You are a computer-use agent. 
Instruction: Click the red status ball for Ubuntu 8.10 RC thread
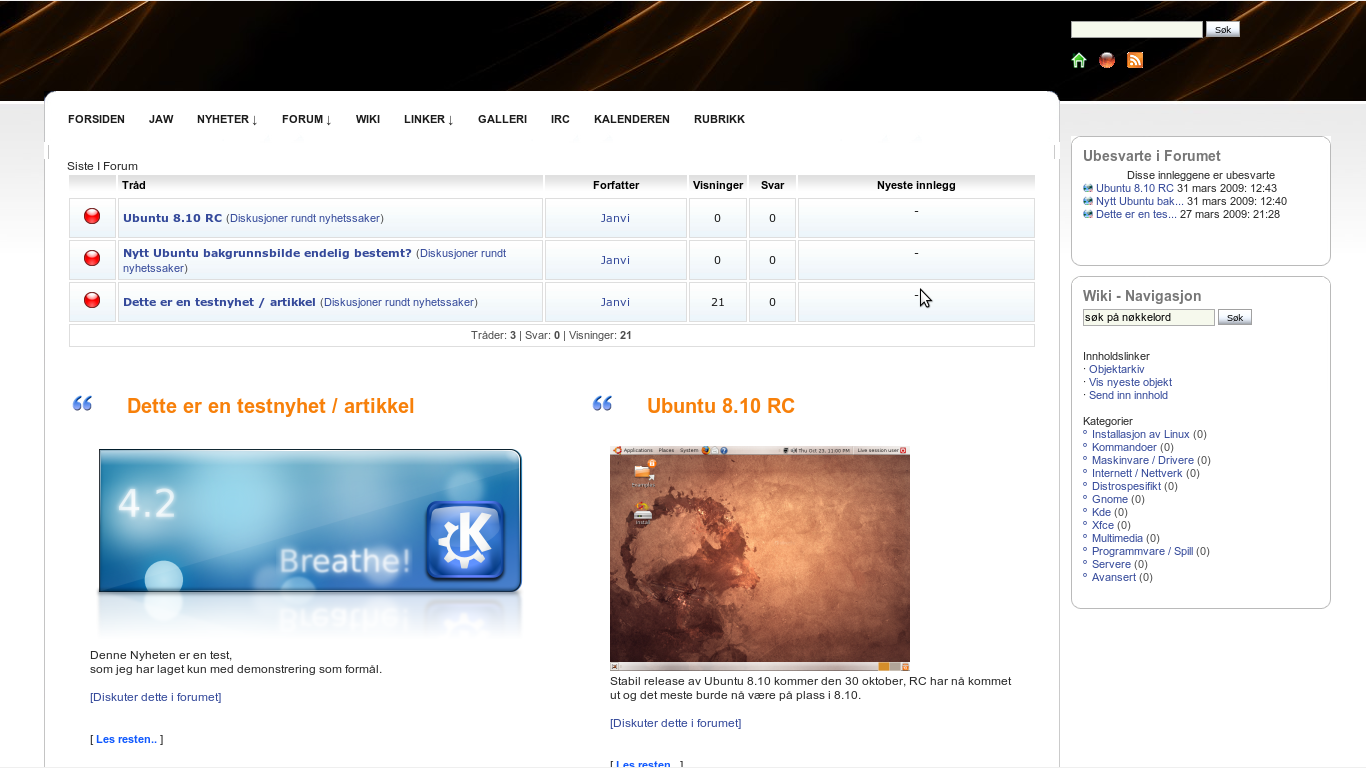(92, 216)
